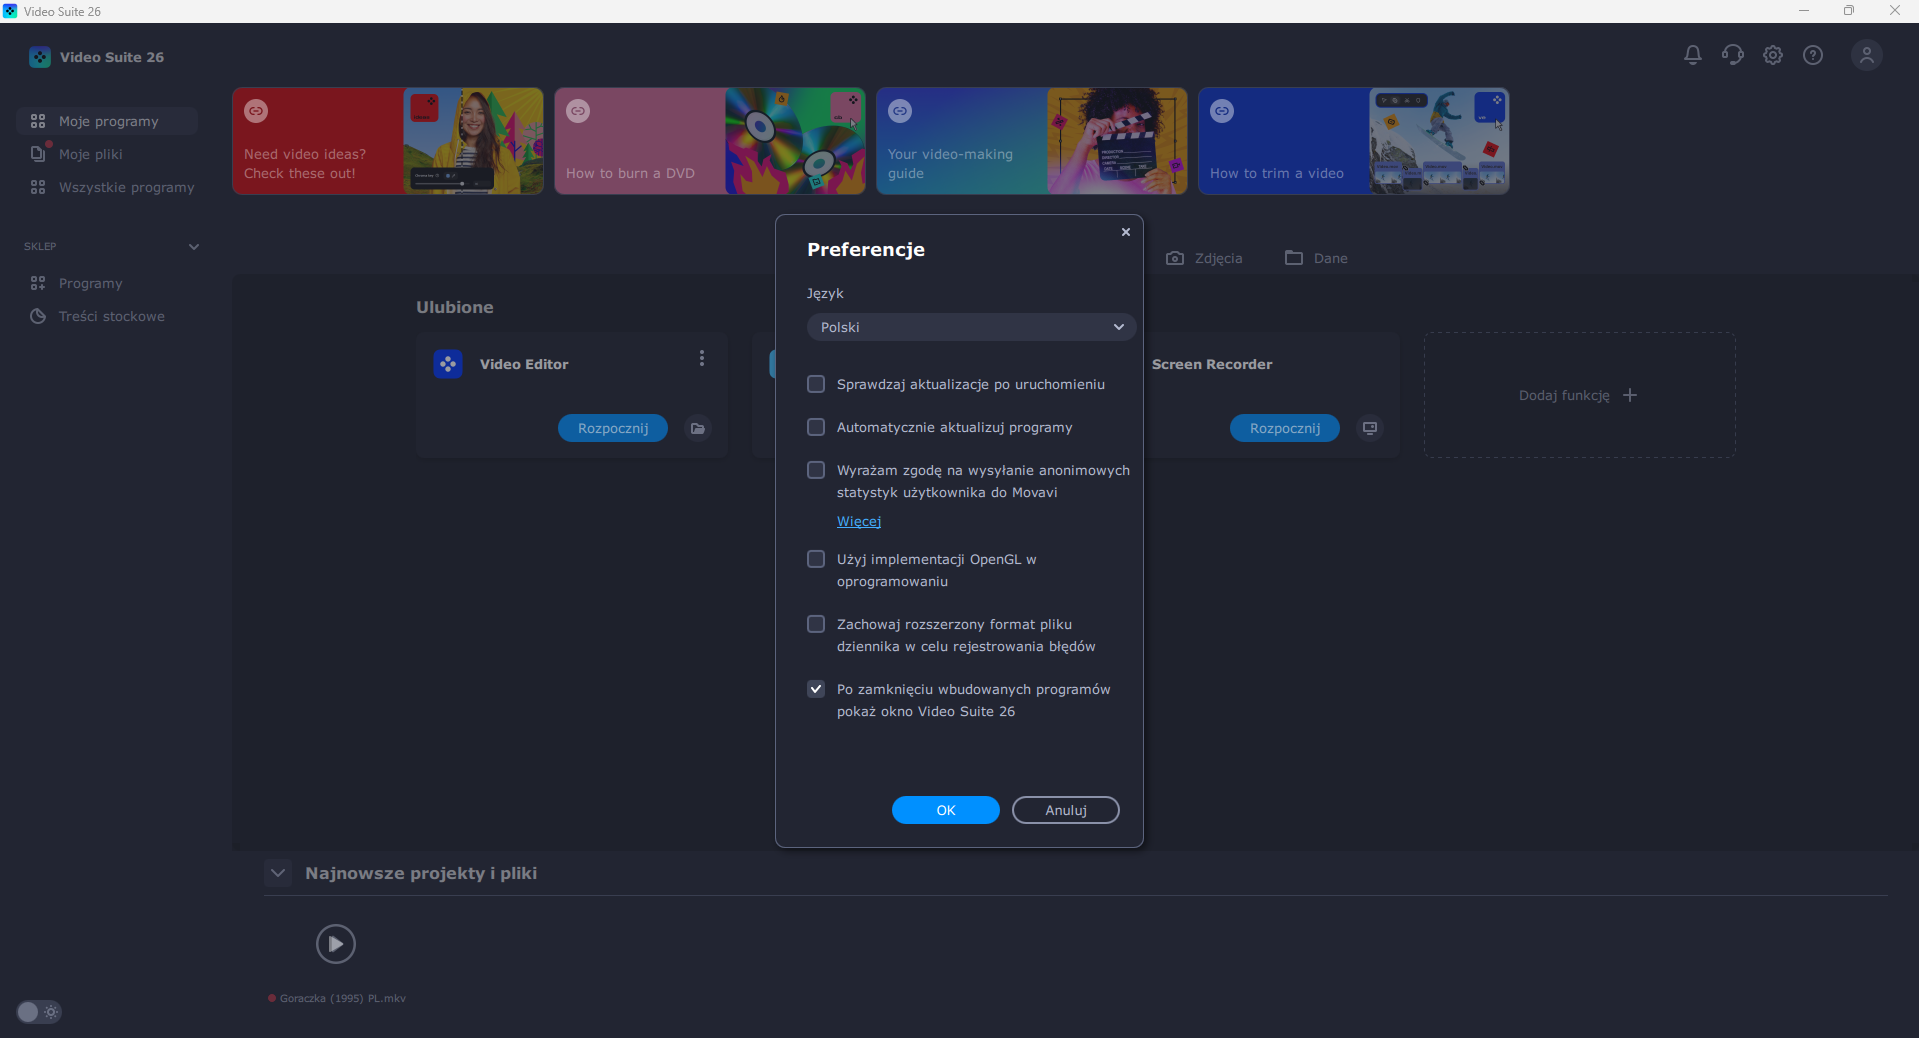Check anonymous statistics consent box
1919x1038 pixels.
(816, 470)
